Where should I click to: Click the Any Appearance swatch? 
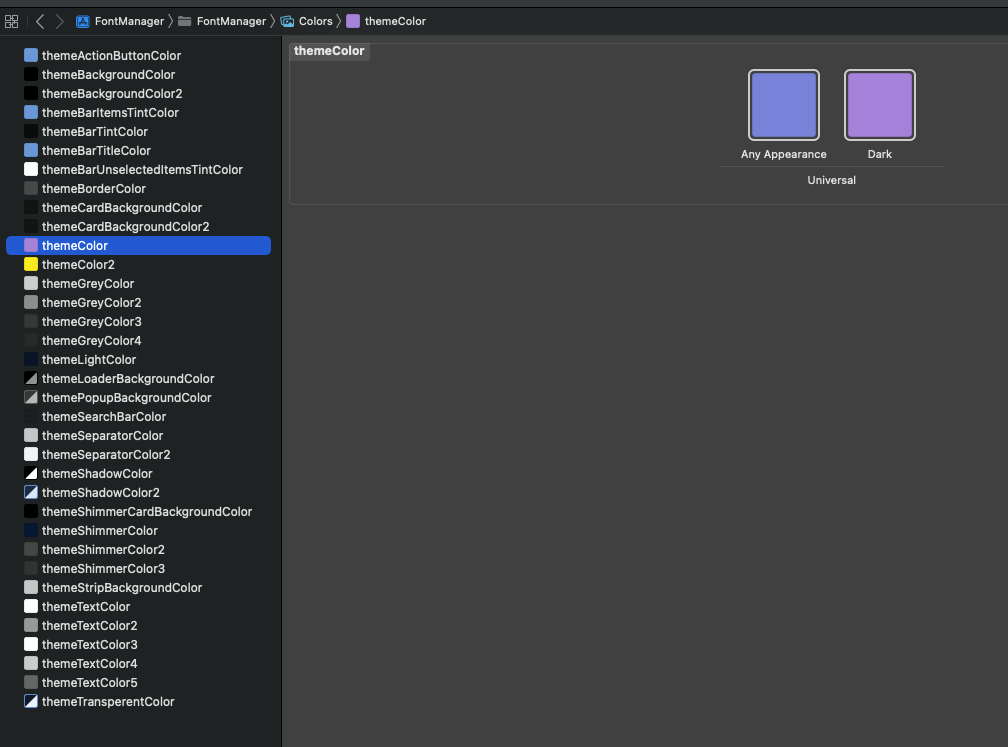click(783, 104)
